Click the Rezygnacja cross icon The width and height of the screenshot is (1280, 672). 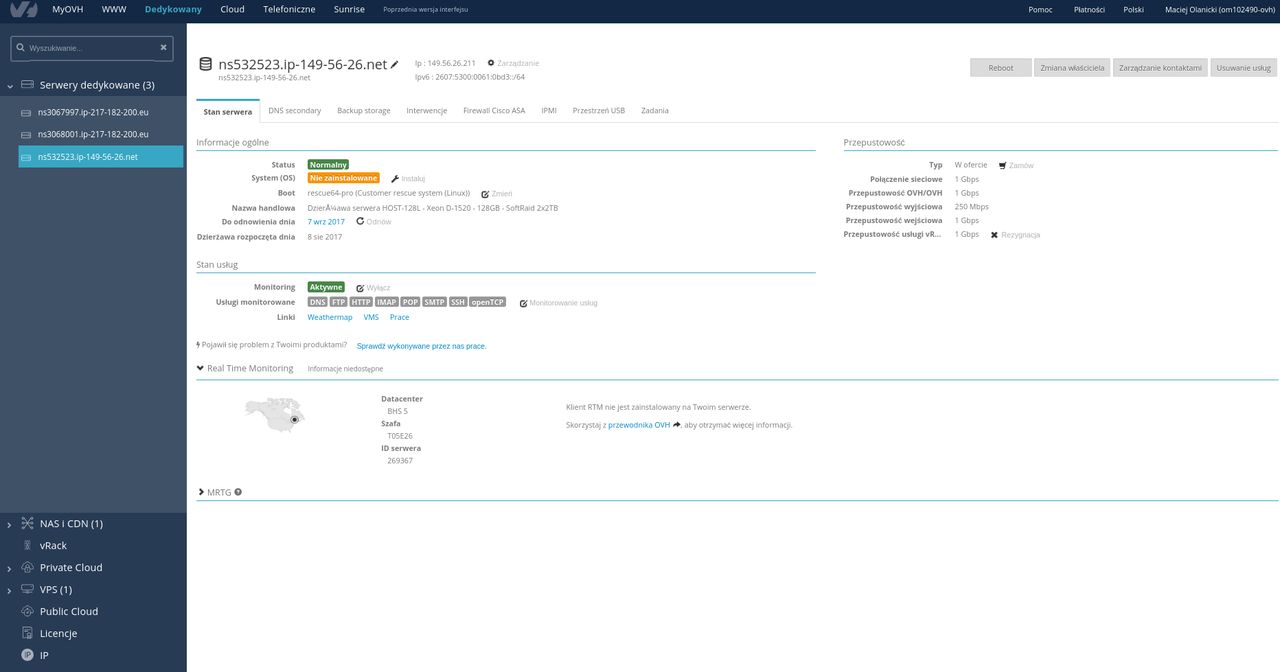pyautogui.click(x=994, y=235)
